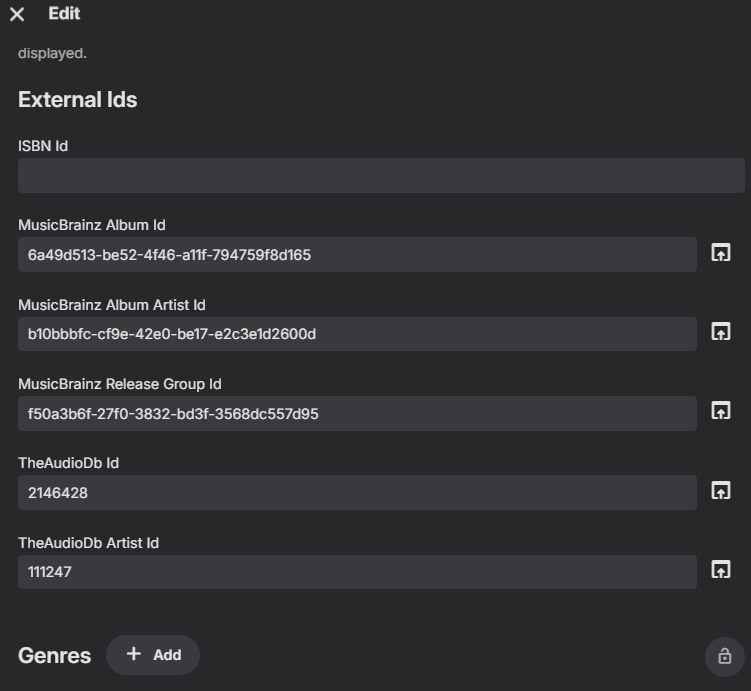Viewport: 751px width, 691px height.
Task: Add a new genre with the Add button
Action: point(153,655)
